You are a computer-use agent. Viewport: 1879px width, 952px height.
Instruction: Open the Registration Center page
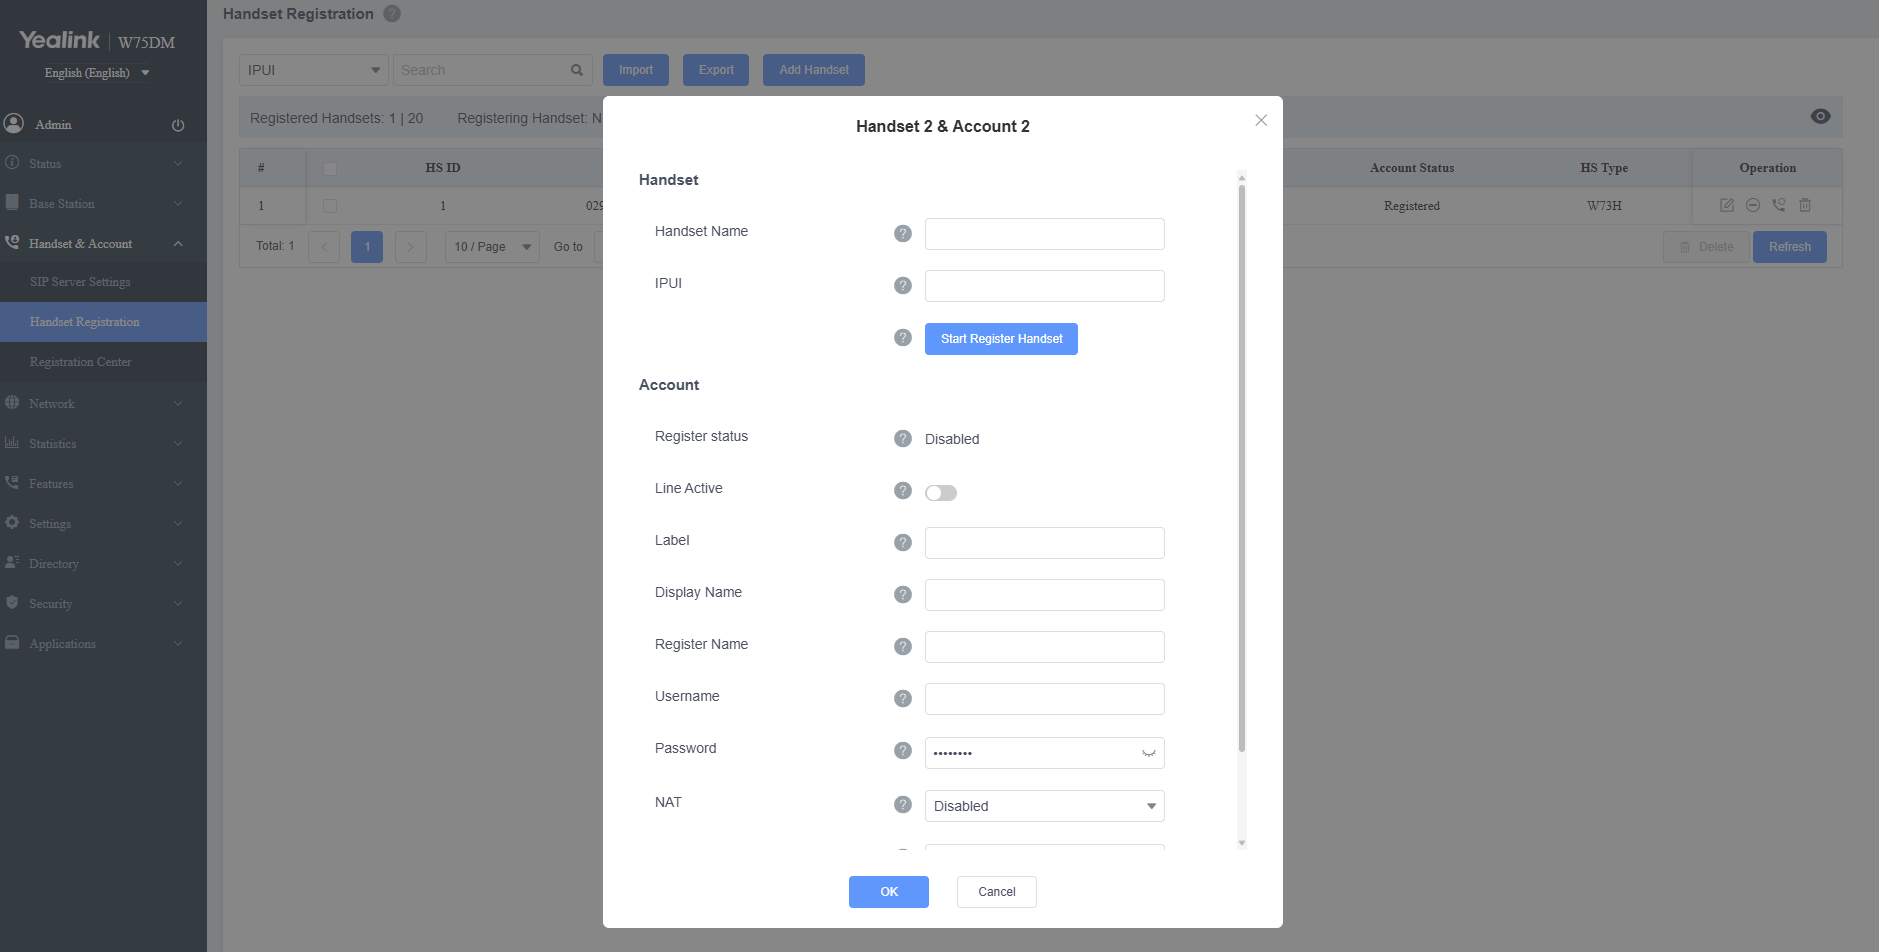tap(81, 361)
